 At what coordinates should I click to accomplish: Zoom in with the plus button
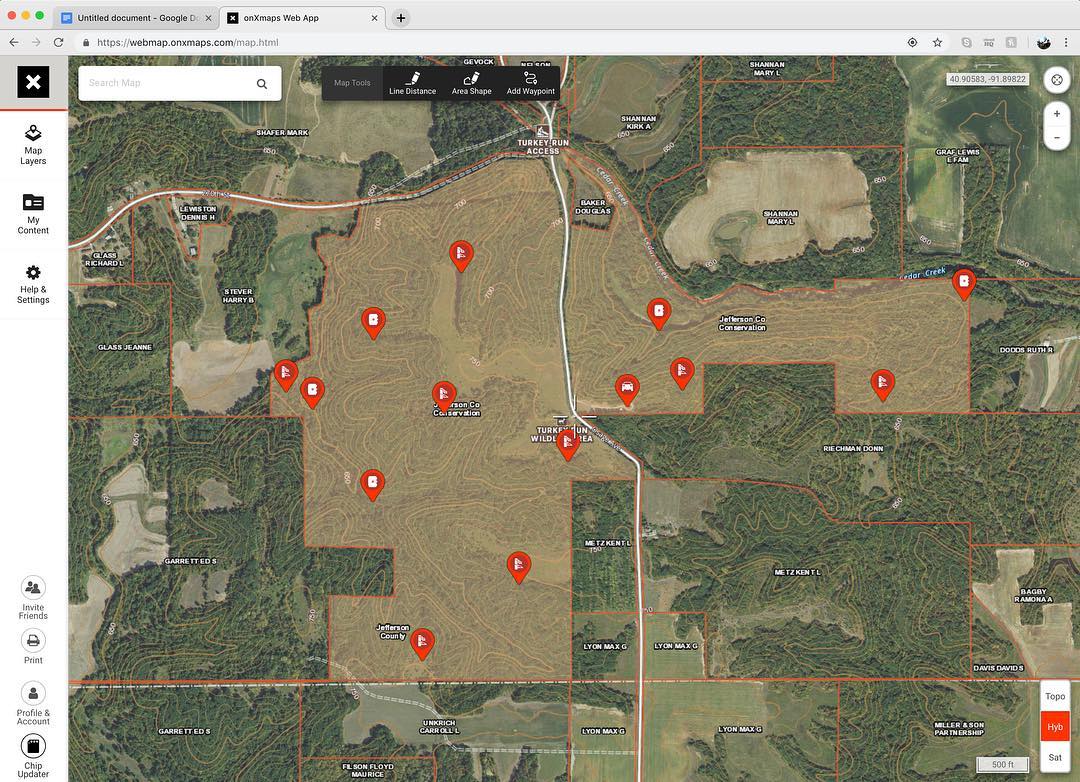tap(1057, 114)
